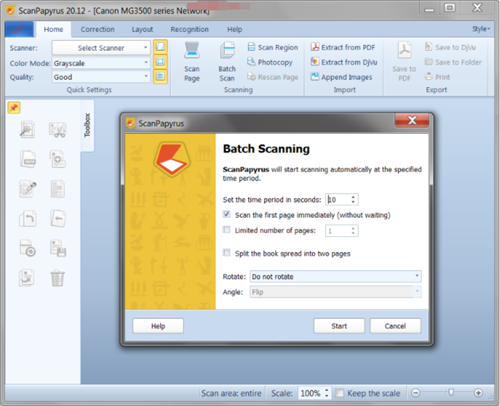
Task: Click the Scan Page icon
Action: pos(192,62)
